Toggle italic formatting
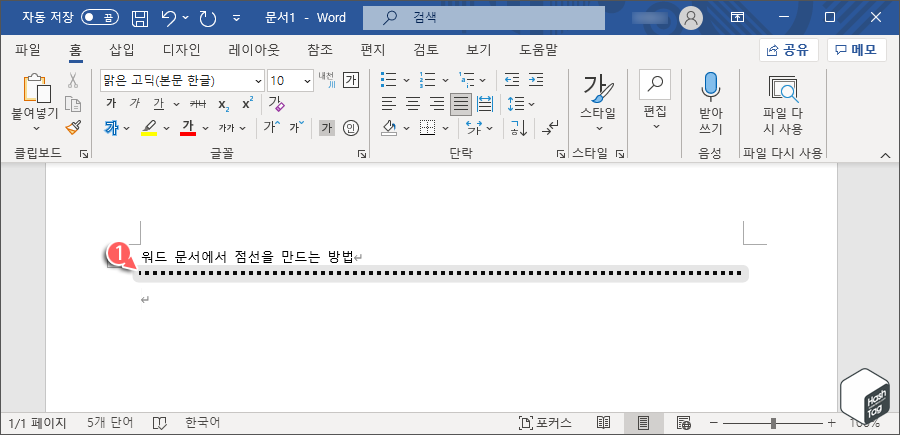Screen dimensions: 900x435 (x=135, y=104)
